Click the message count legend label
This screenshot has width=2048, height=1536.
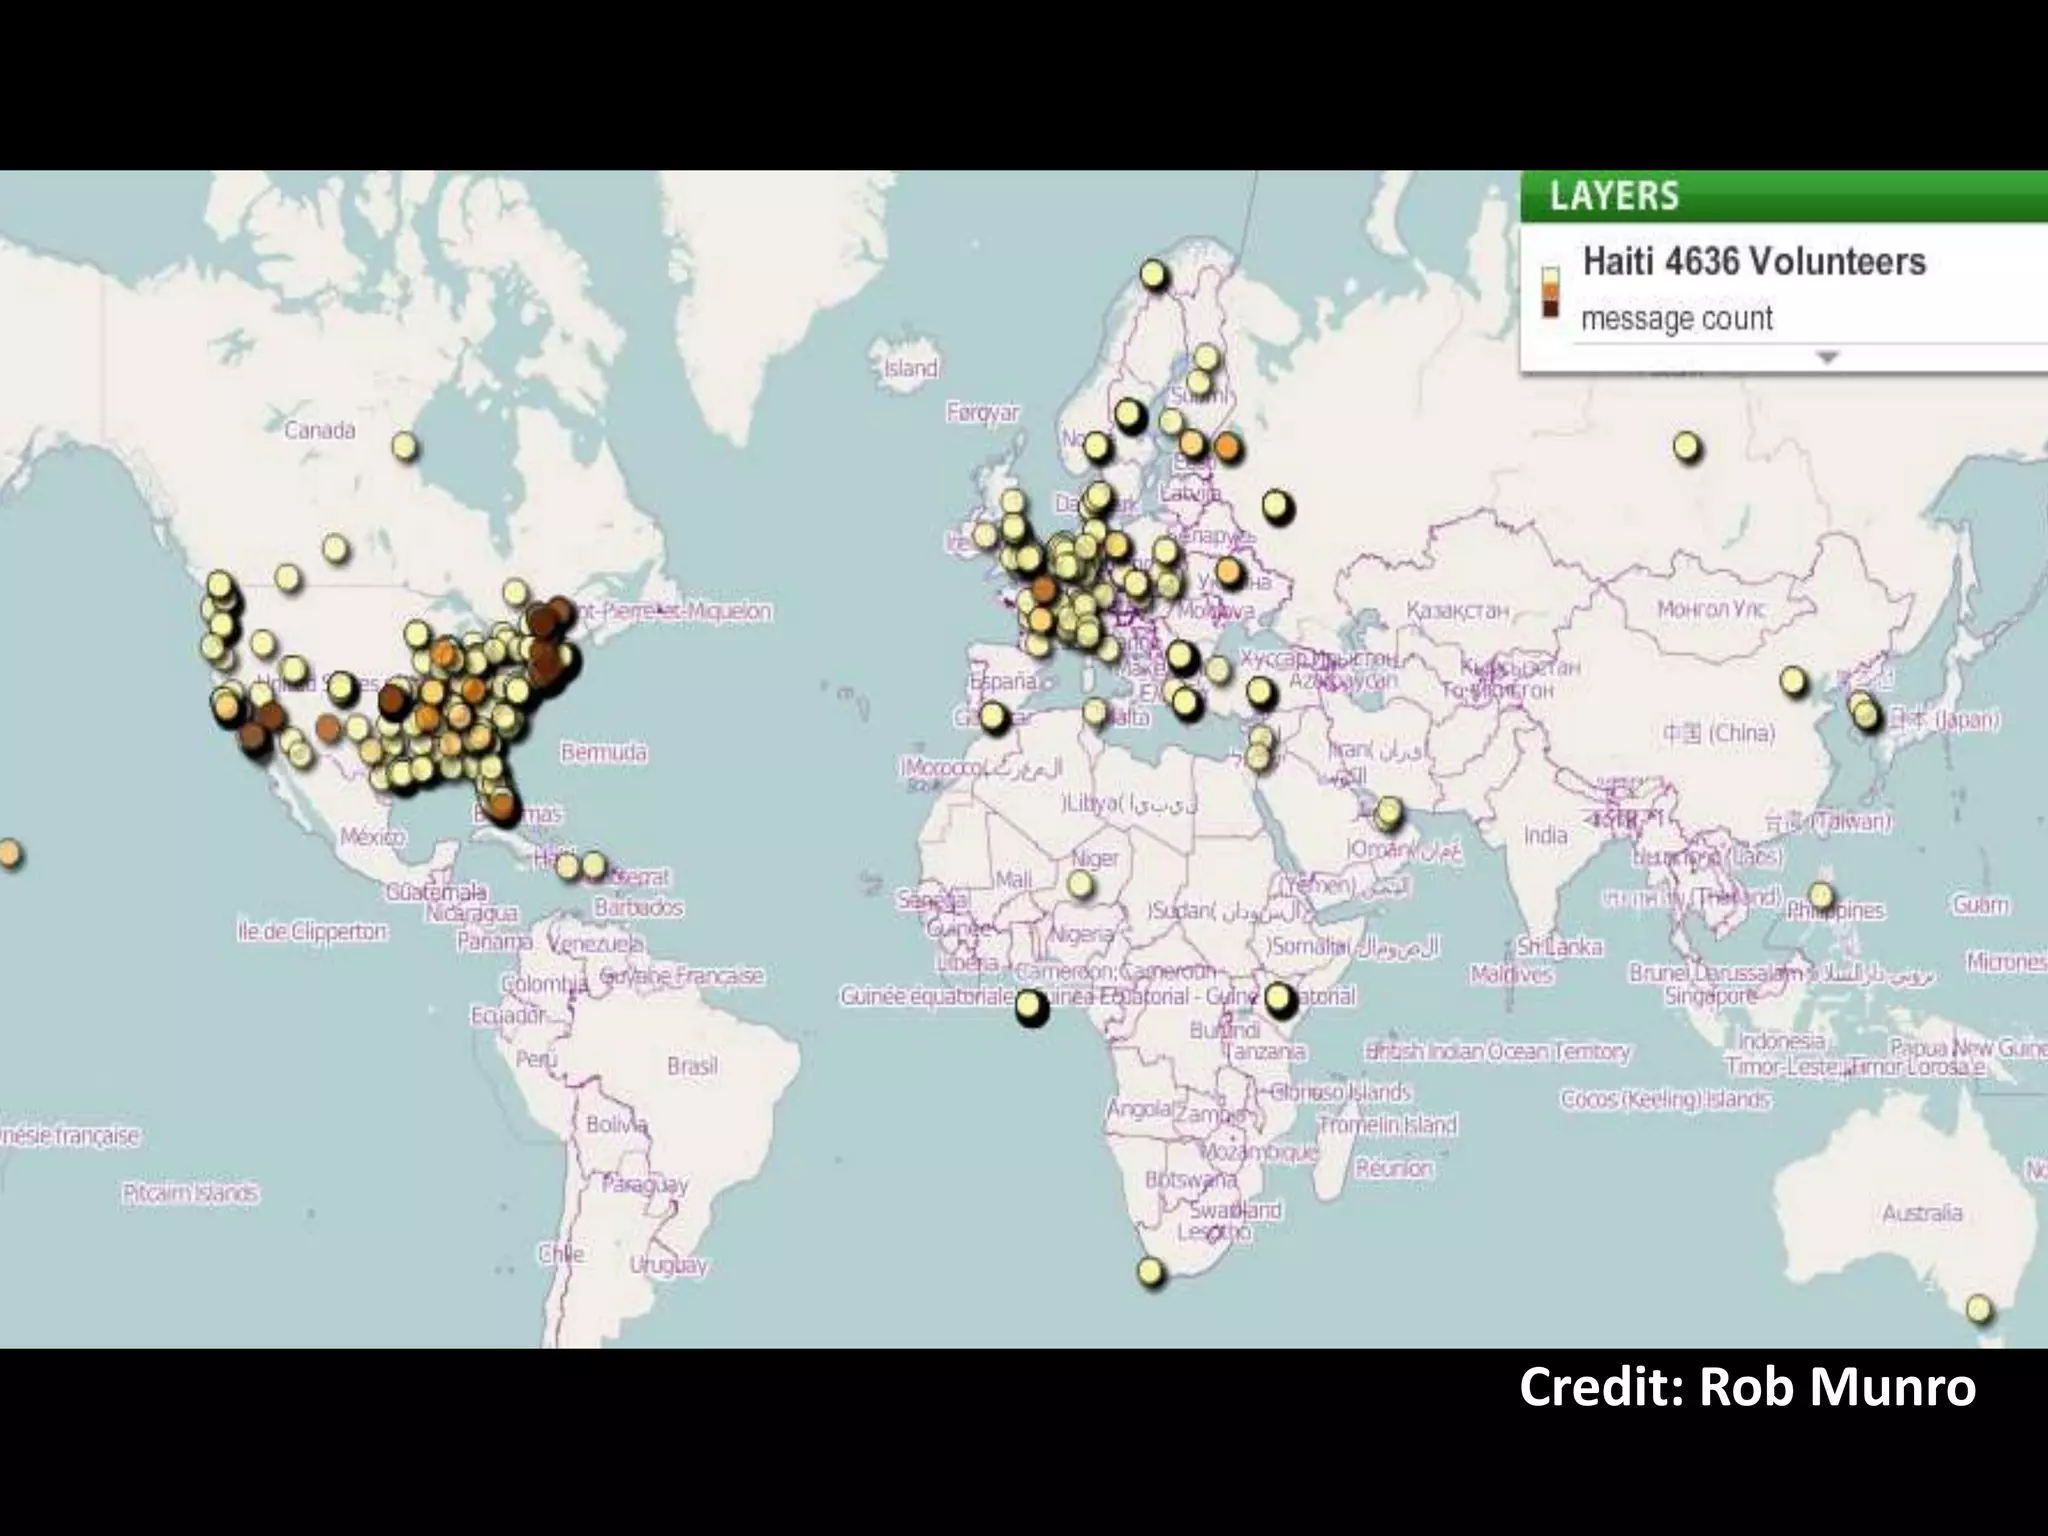click(x=1676, y=319)
